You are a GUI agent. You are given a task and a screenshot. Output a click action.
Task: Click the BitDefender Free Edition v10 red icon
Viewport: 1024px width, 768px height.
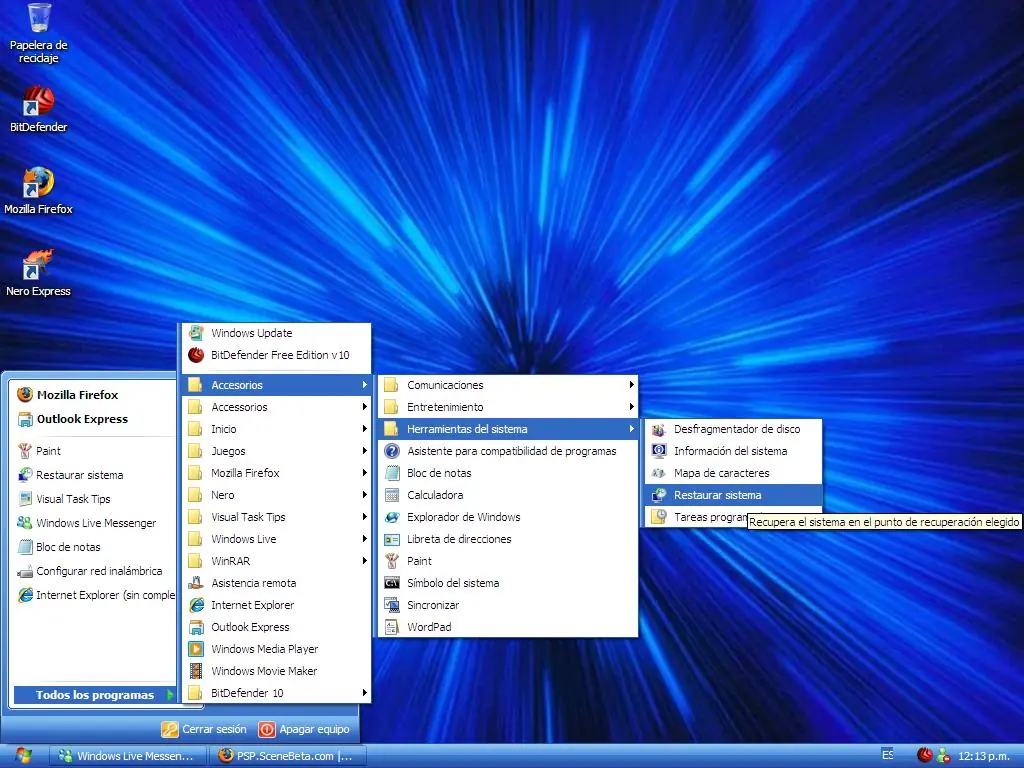coord(196,355)
